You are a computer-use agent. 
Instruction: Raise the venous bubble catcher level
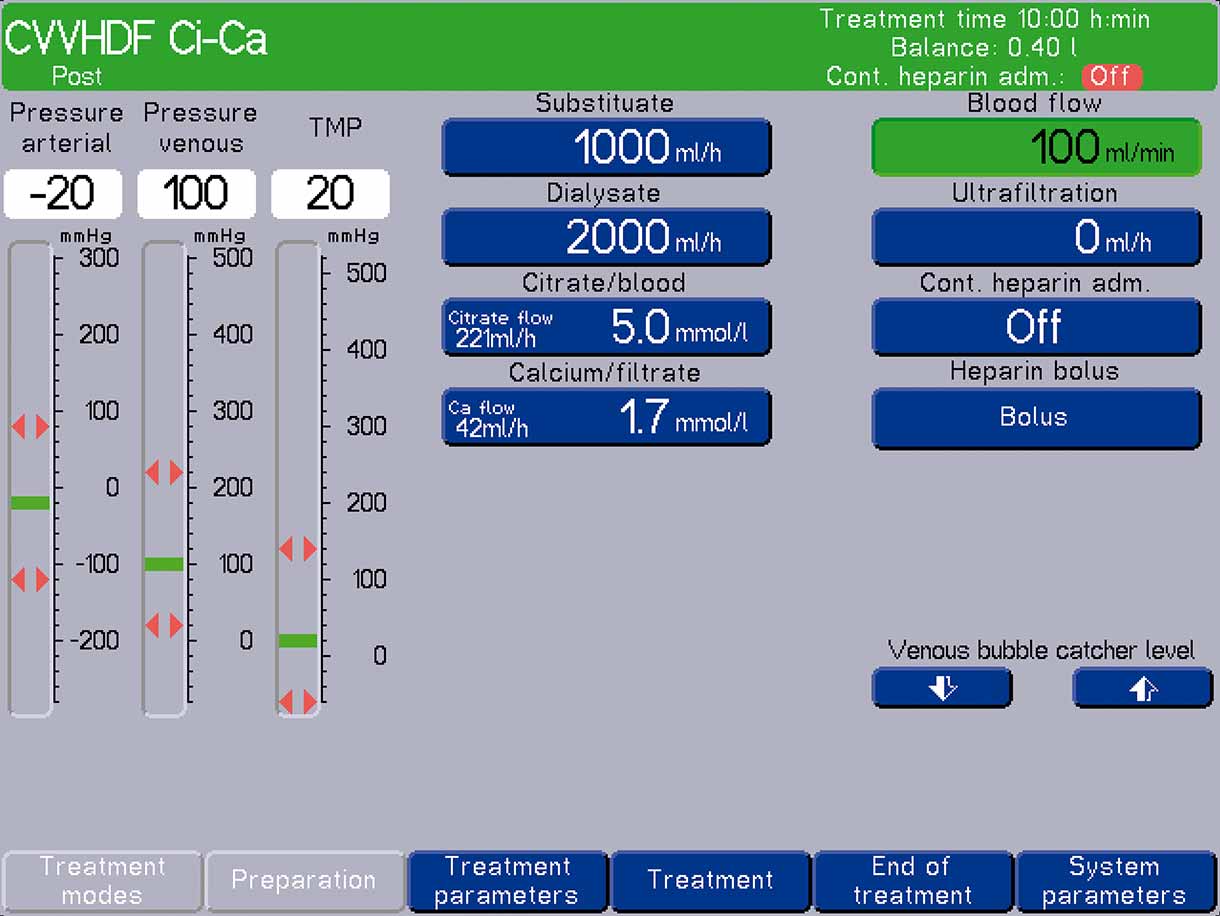tap(1142, 688)
